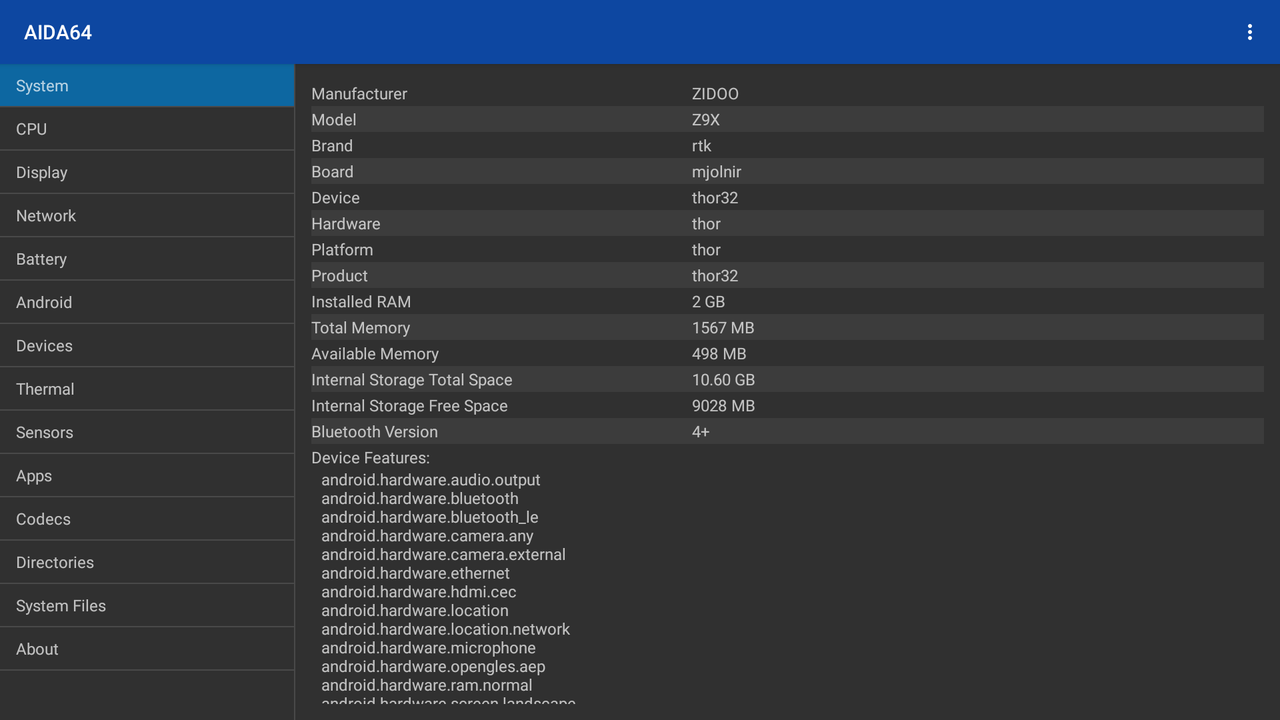Click Internal Storage Total Space 10.60 GB
Image resolution: width=1280 pixels, height=720 pixels.
coord(723,380)
